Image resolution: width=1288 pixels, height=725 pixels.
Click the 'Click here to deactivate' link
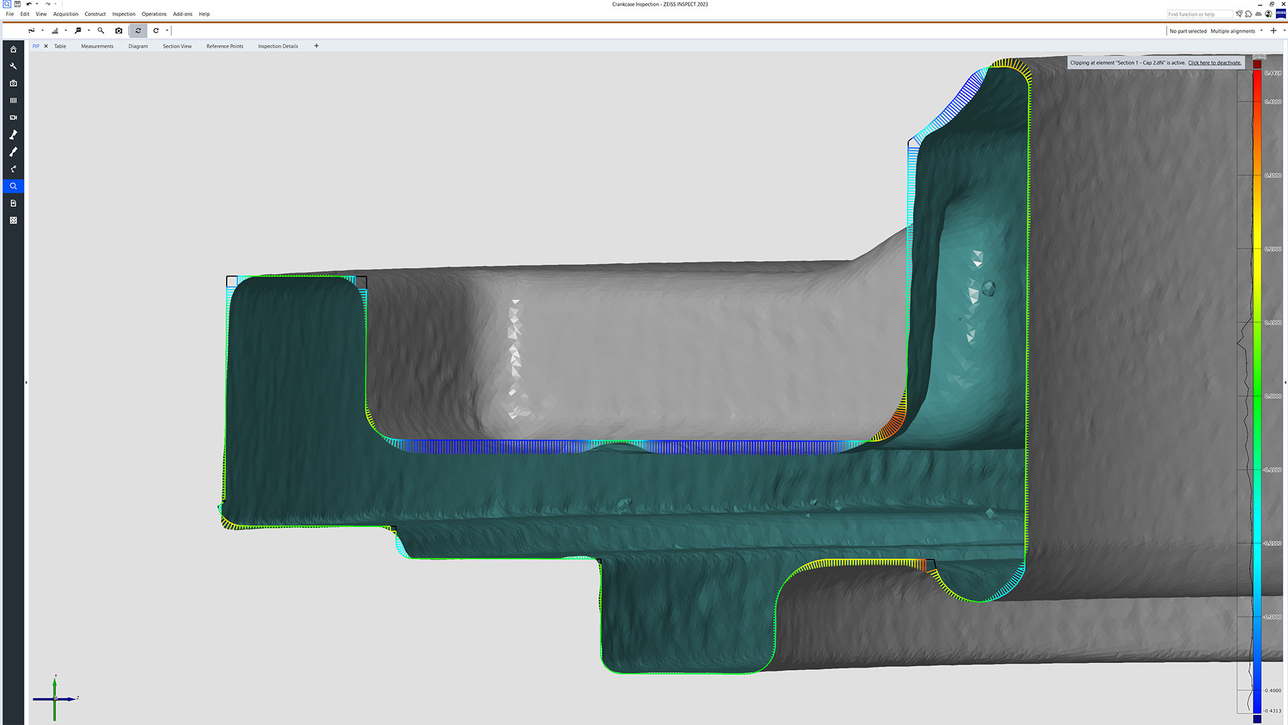click(1214, 63)
